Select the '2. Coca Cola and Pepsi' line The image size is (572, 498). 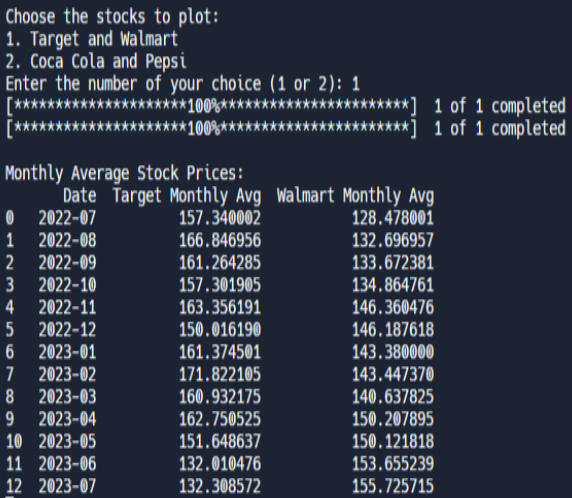(96, 62)
